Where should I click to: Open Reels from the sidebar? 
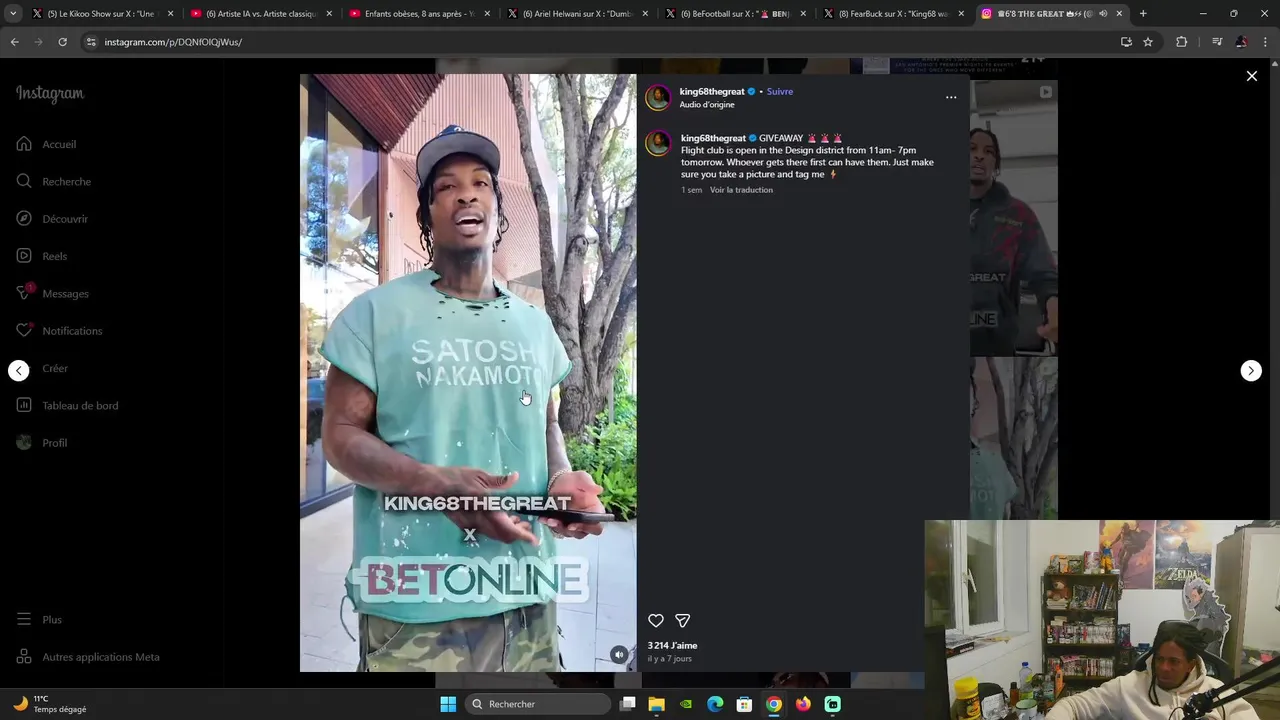42,256
